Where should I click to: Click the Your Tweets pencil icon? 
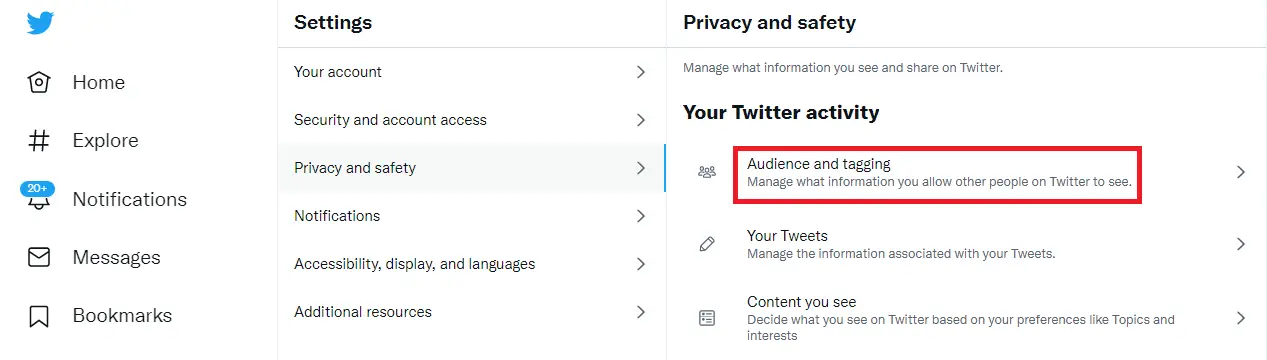click(x=707, y=244)
